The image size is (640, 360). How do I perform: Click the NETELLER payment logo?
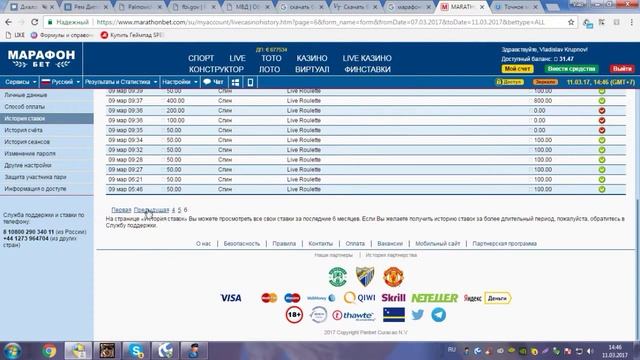tap(434, 298)
